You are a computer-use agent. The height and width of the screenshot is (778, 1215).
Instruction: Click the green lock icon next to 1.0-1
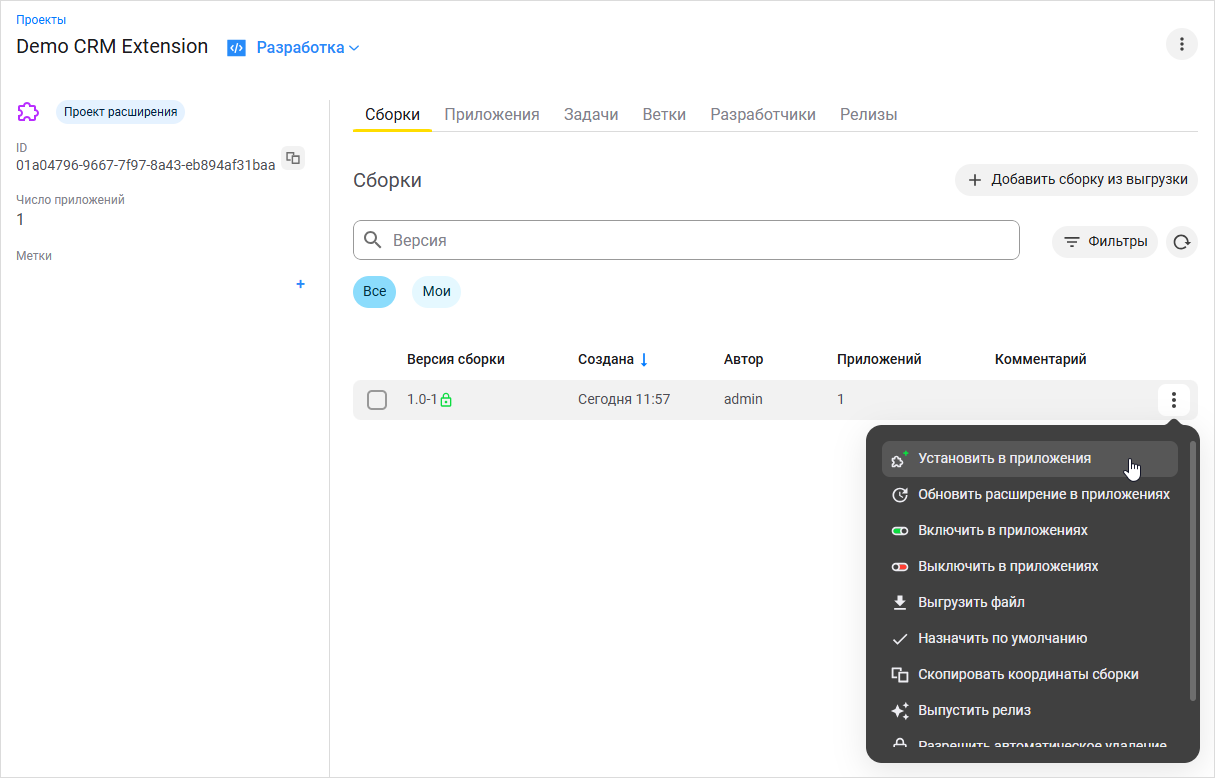click(446, 400)
